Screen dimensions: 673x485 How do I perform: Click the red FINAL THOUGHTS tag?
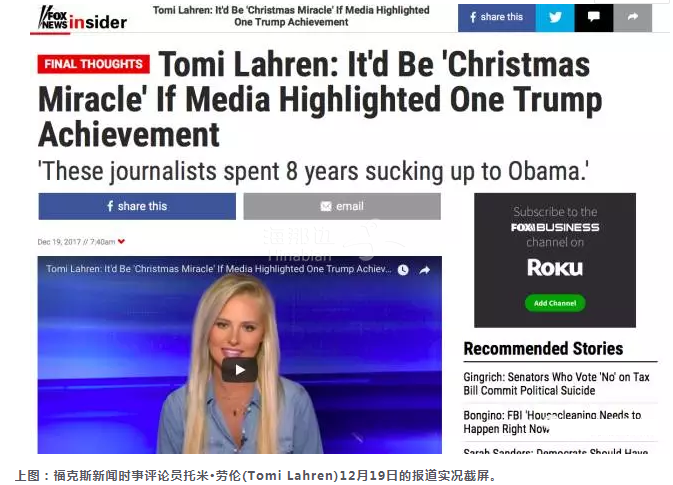tap(94, 64)
